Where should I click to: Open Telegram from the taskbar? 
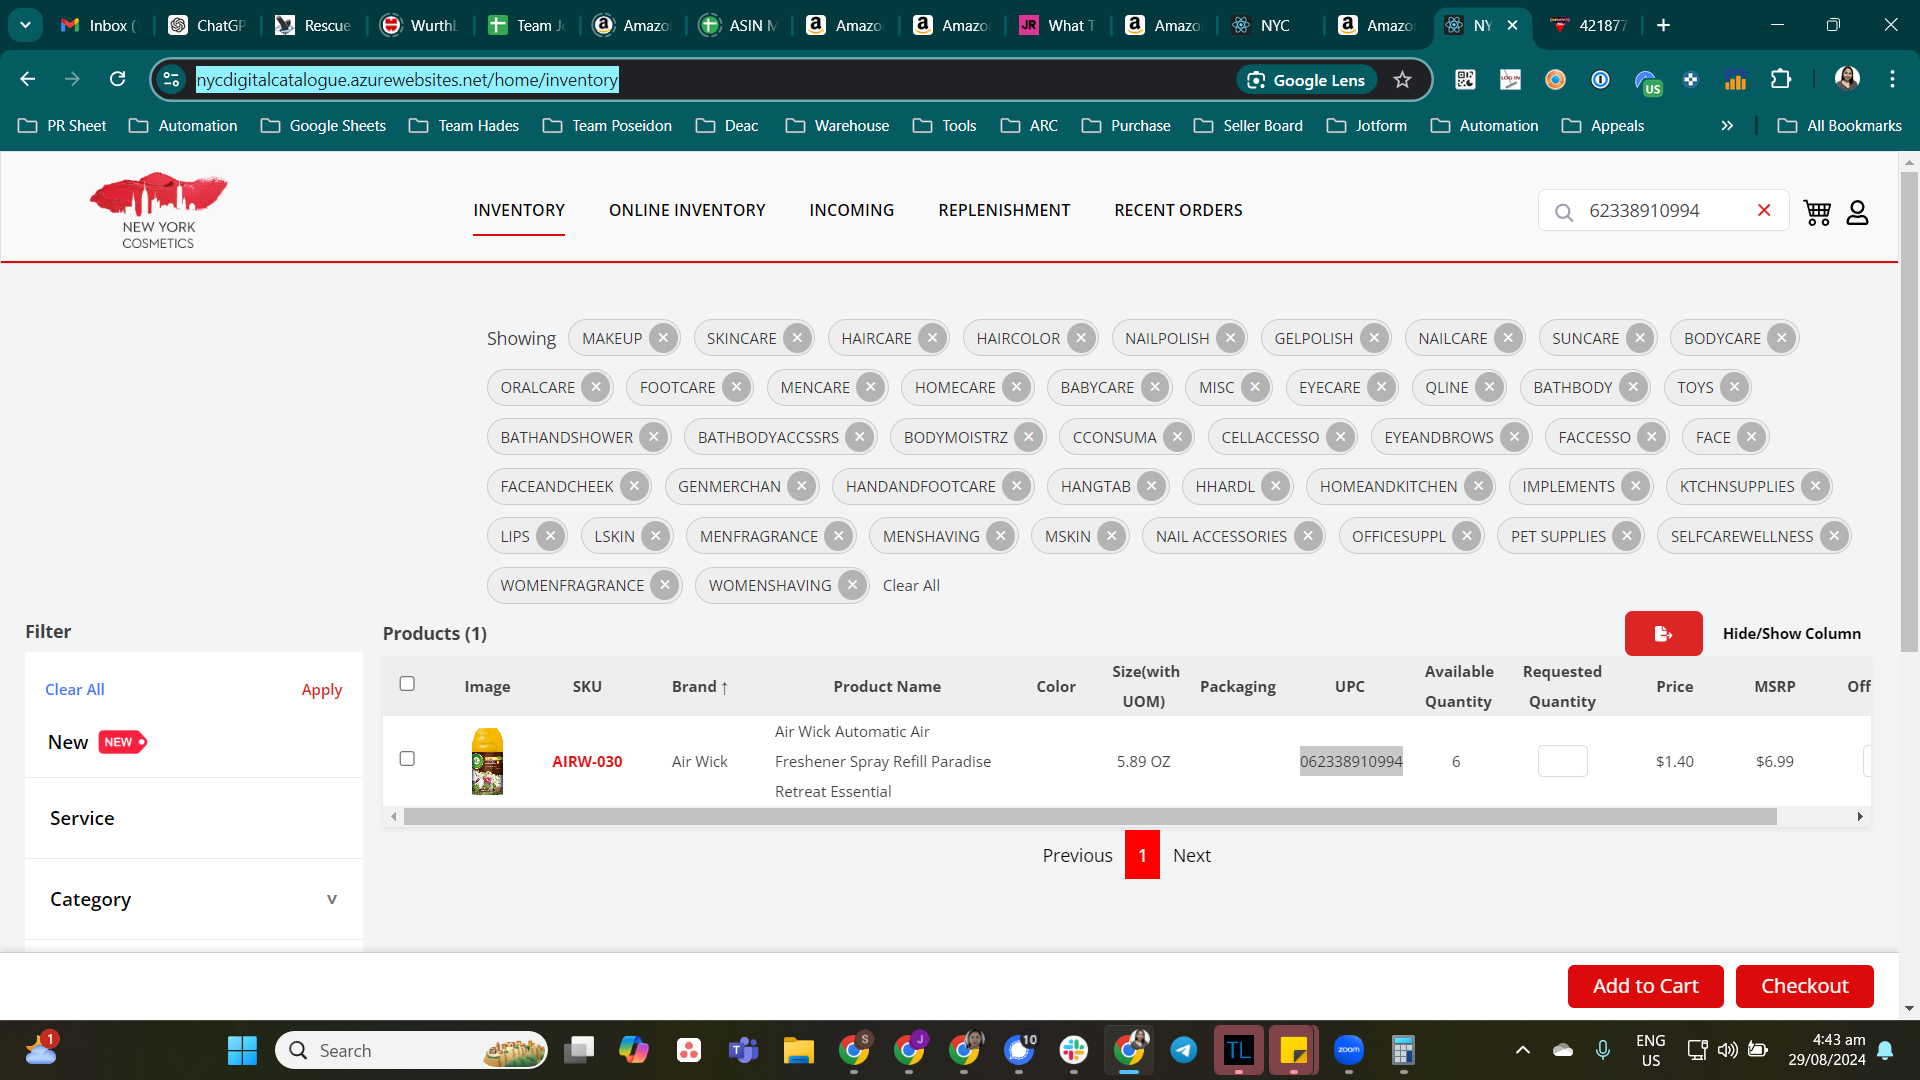(x=1184, y=1050)
